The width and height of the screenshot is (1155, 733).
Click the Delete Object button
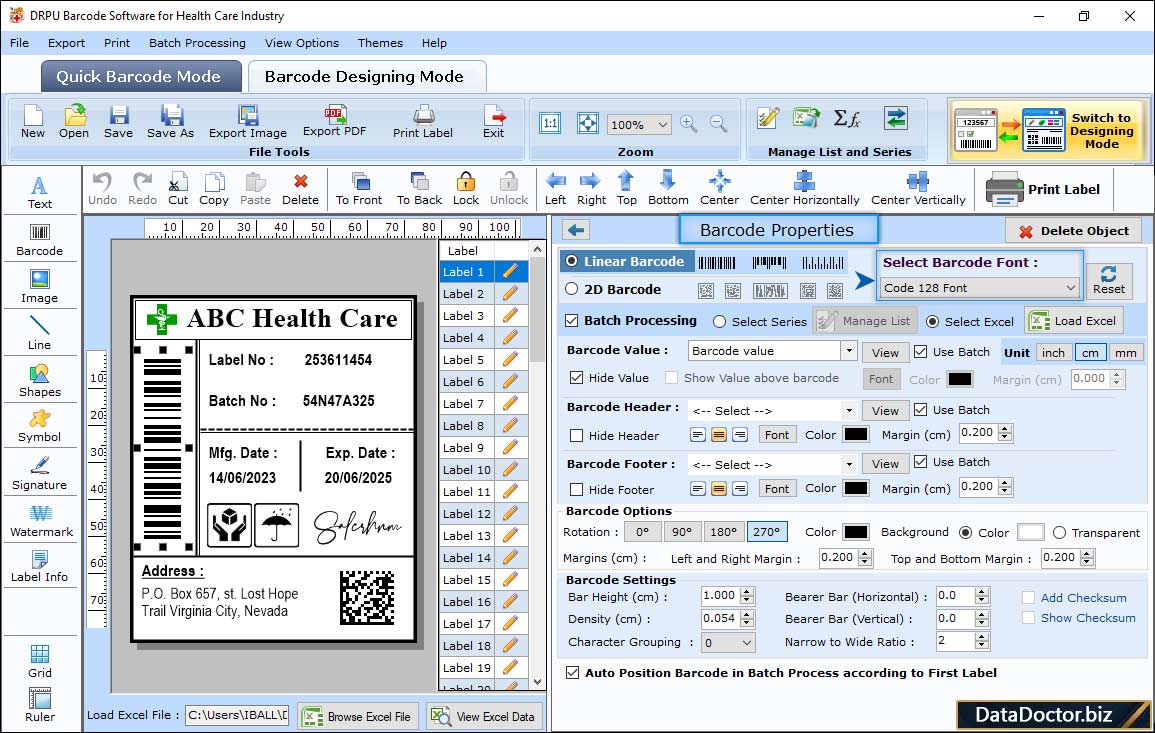coord(1073,231)
